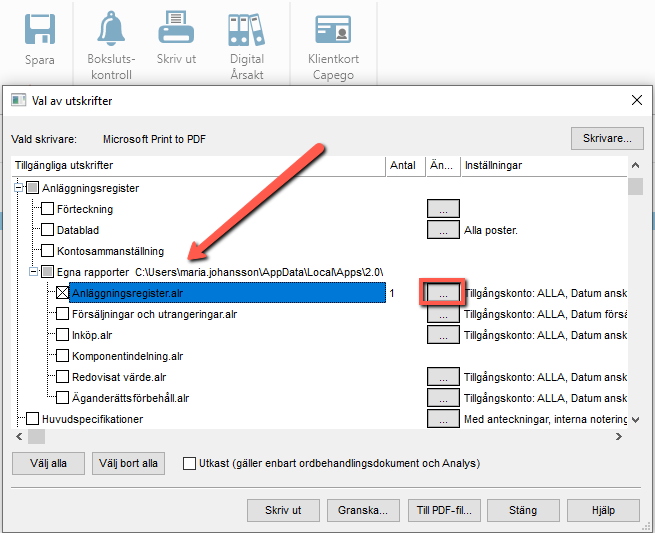Viewport: 655px width, 533px height.
Task: Click the horizontal scrollbar right arrow
Action: tap(619, 437)
